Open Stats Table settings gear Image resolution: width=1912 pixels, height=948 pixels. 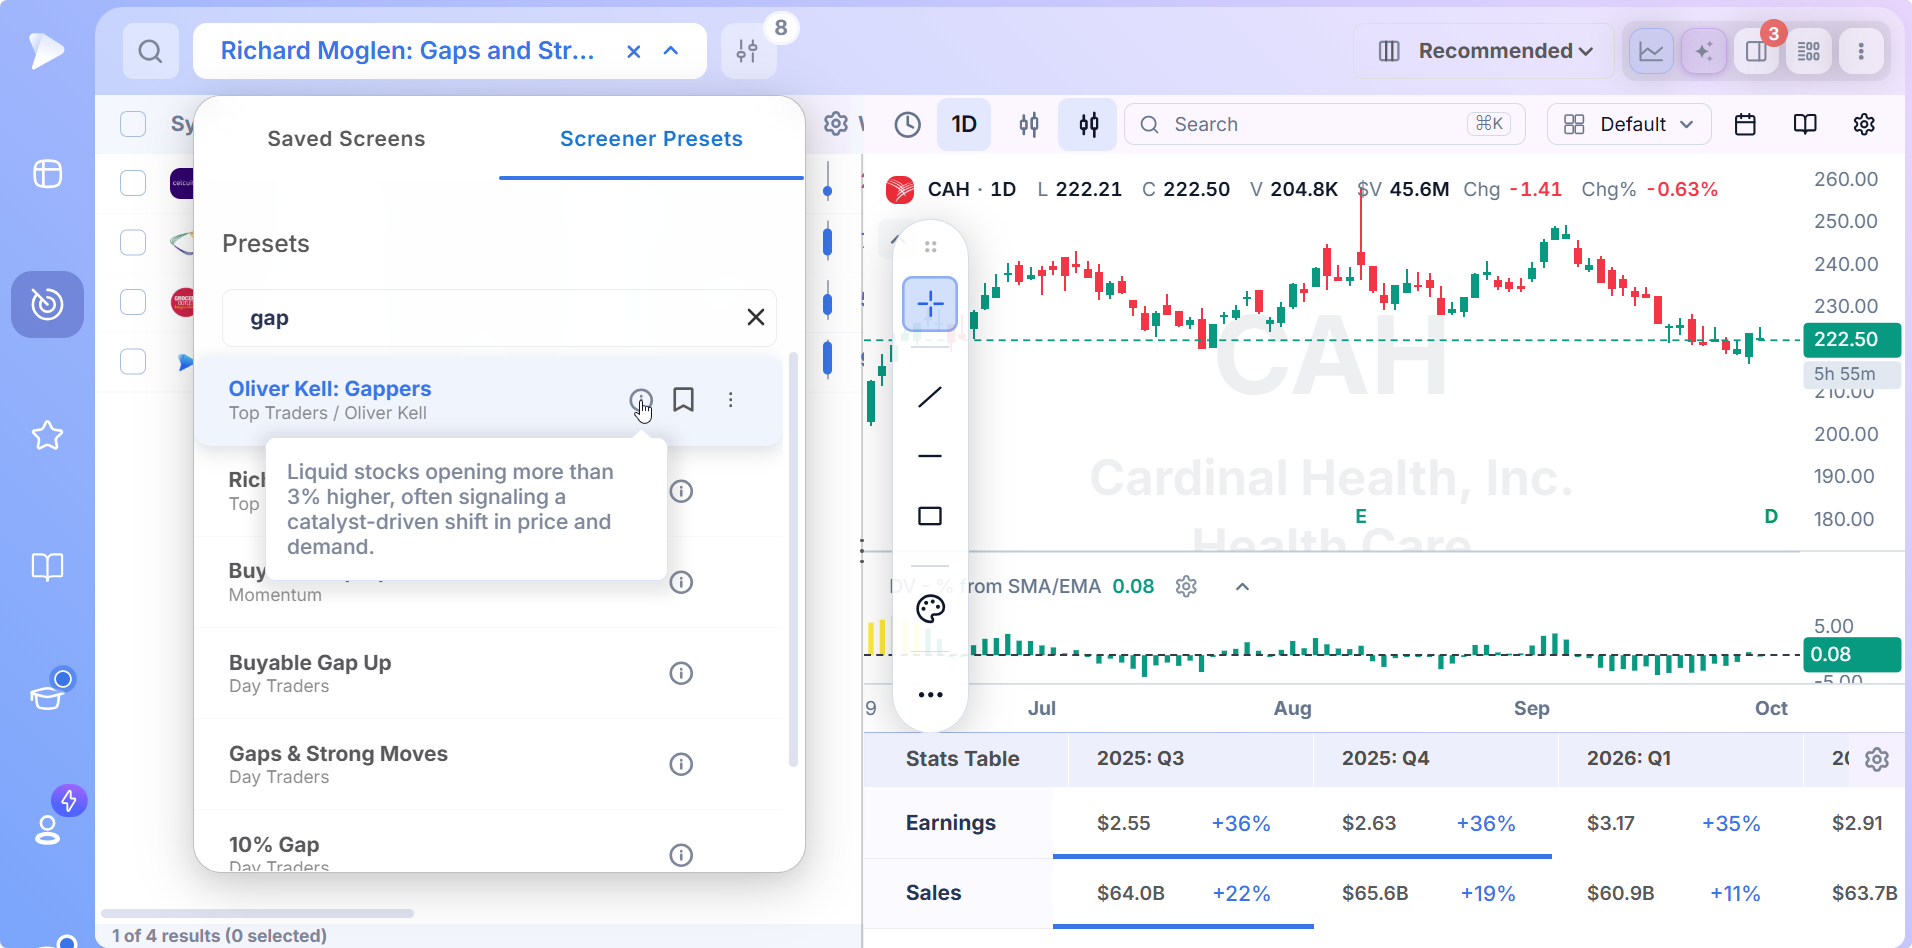tap(1877, 759)
